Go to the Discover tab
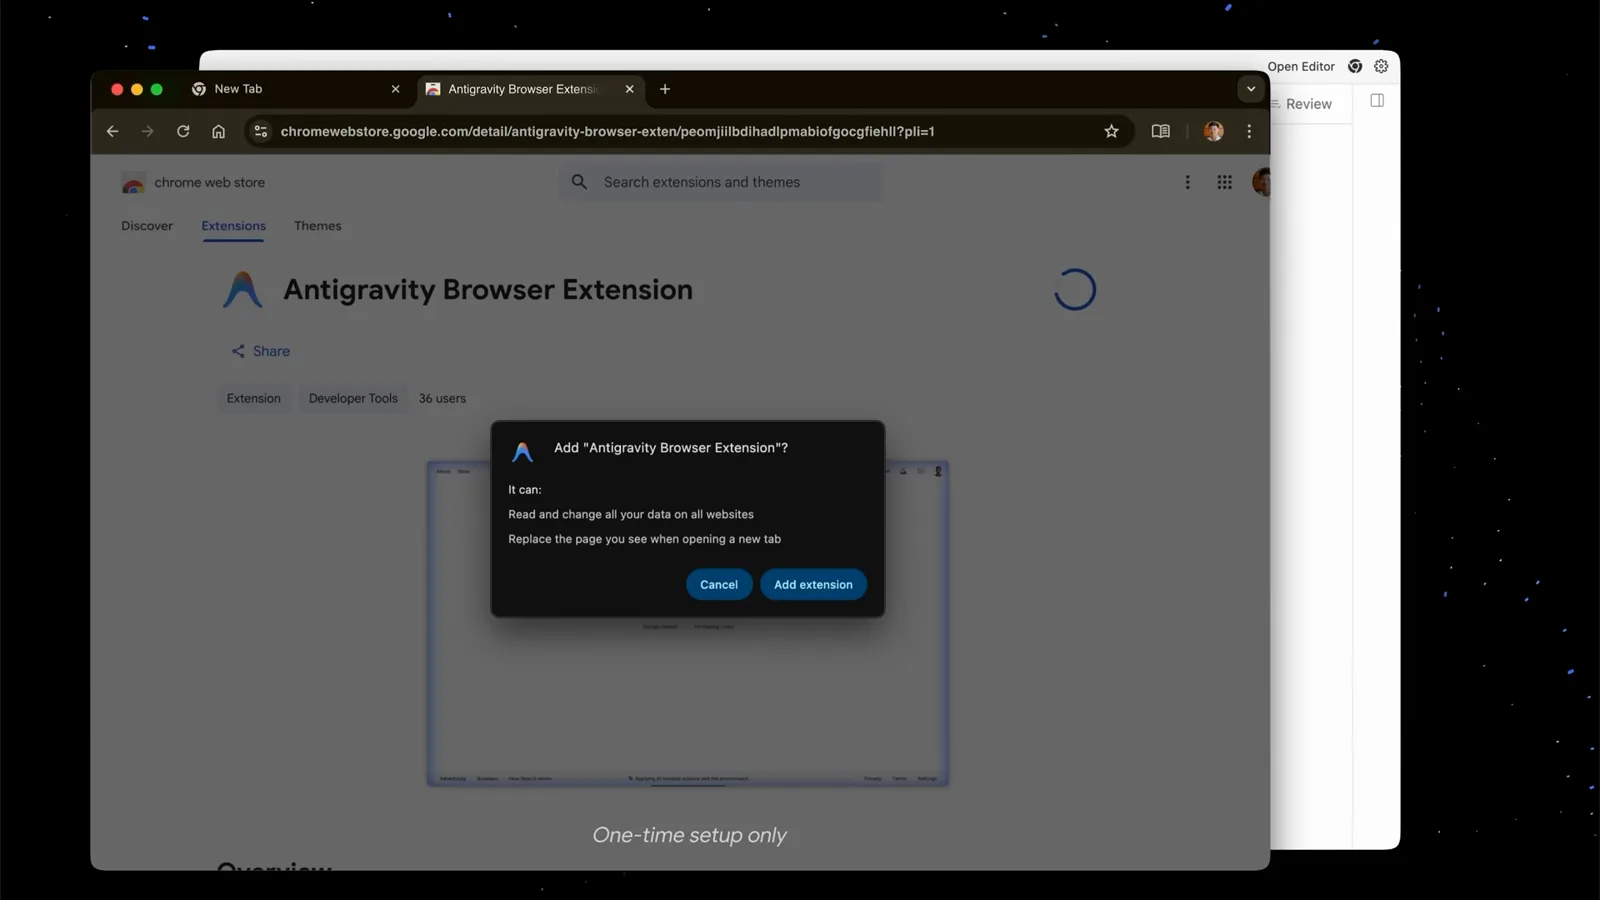 [147, 226]
